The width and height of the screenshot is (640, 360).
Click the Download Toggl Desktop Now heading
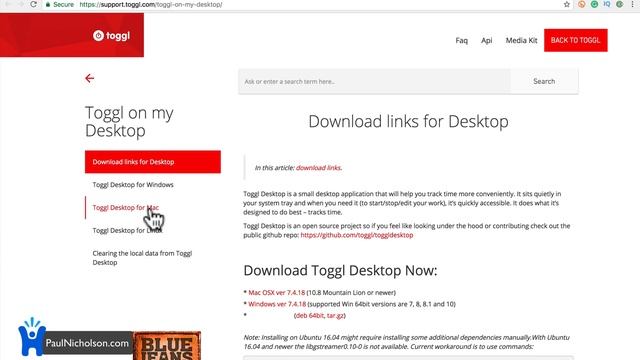click(340, 271)
